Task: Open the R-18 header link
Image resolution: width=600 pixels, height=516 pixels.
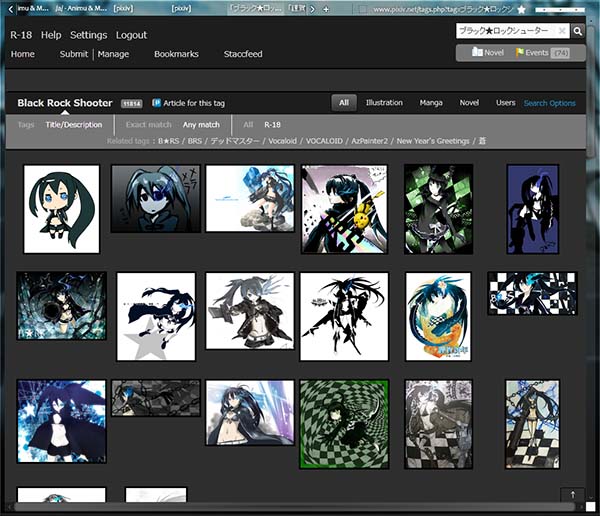Action: click(21, 35)
